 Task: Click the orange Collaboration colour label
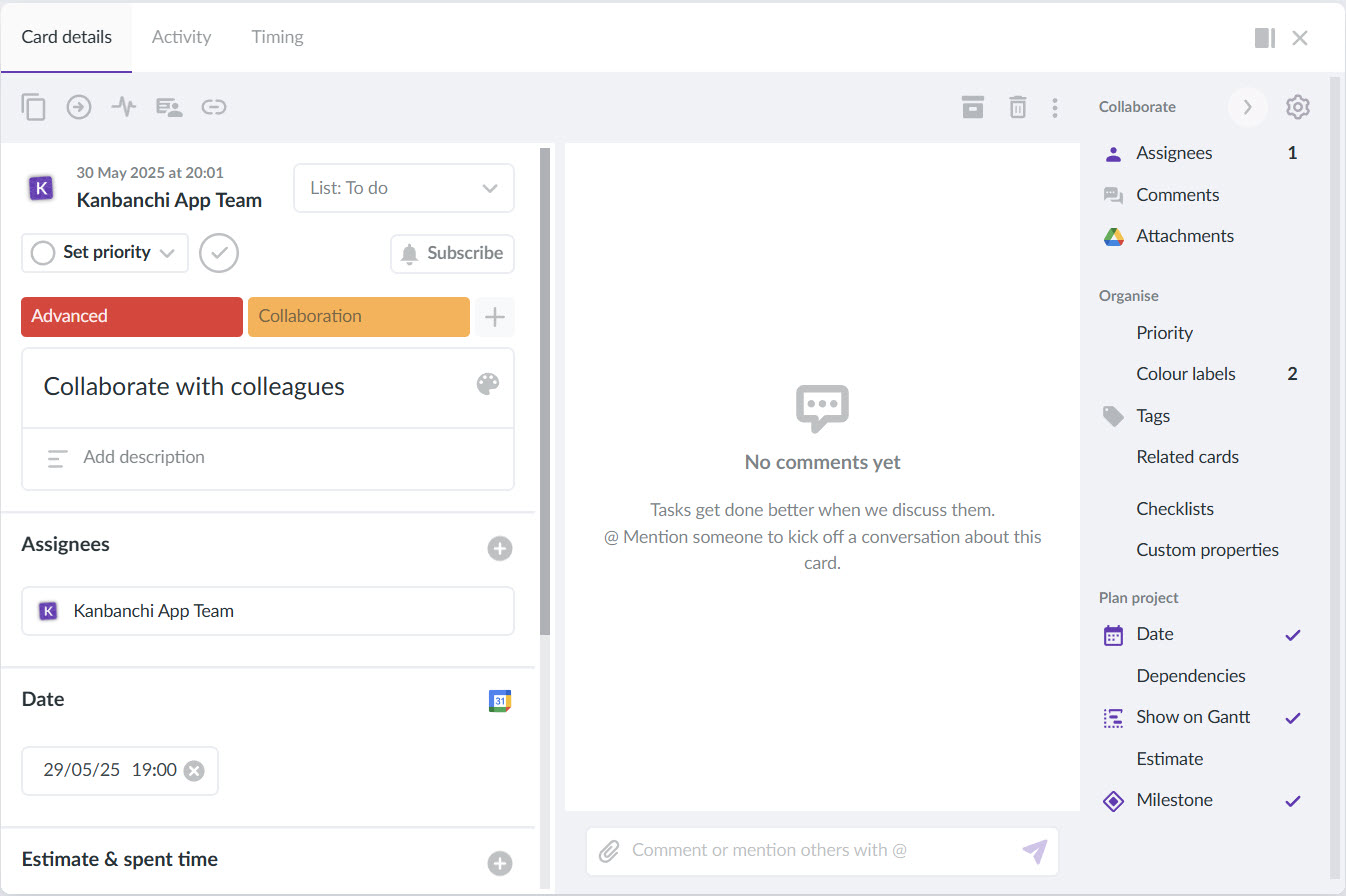359,317
